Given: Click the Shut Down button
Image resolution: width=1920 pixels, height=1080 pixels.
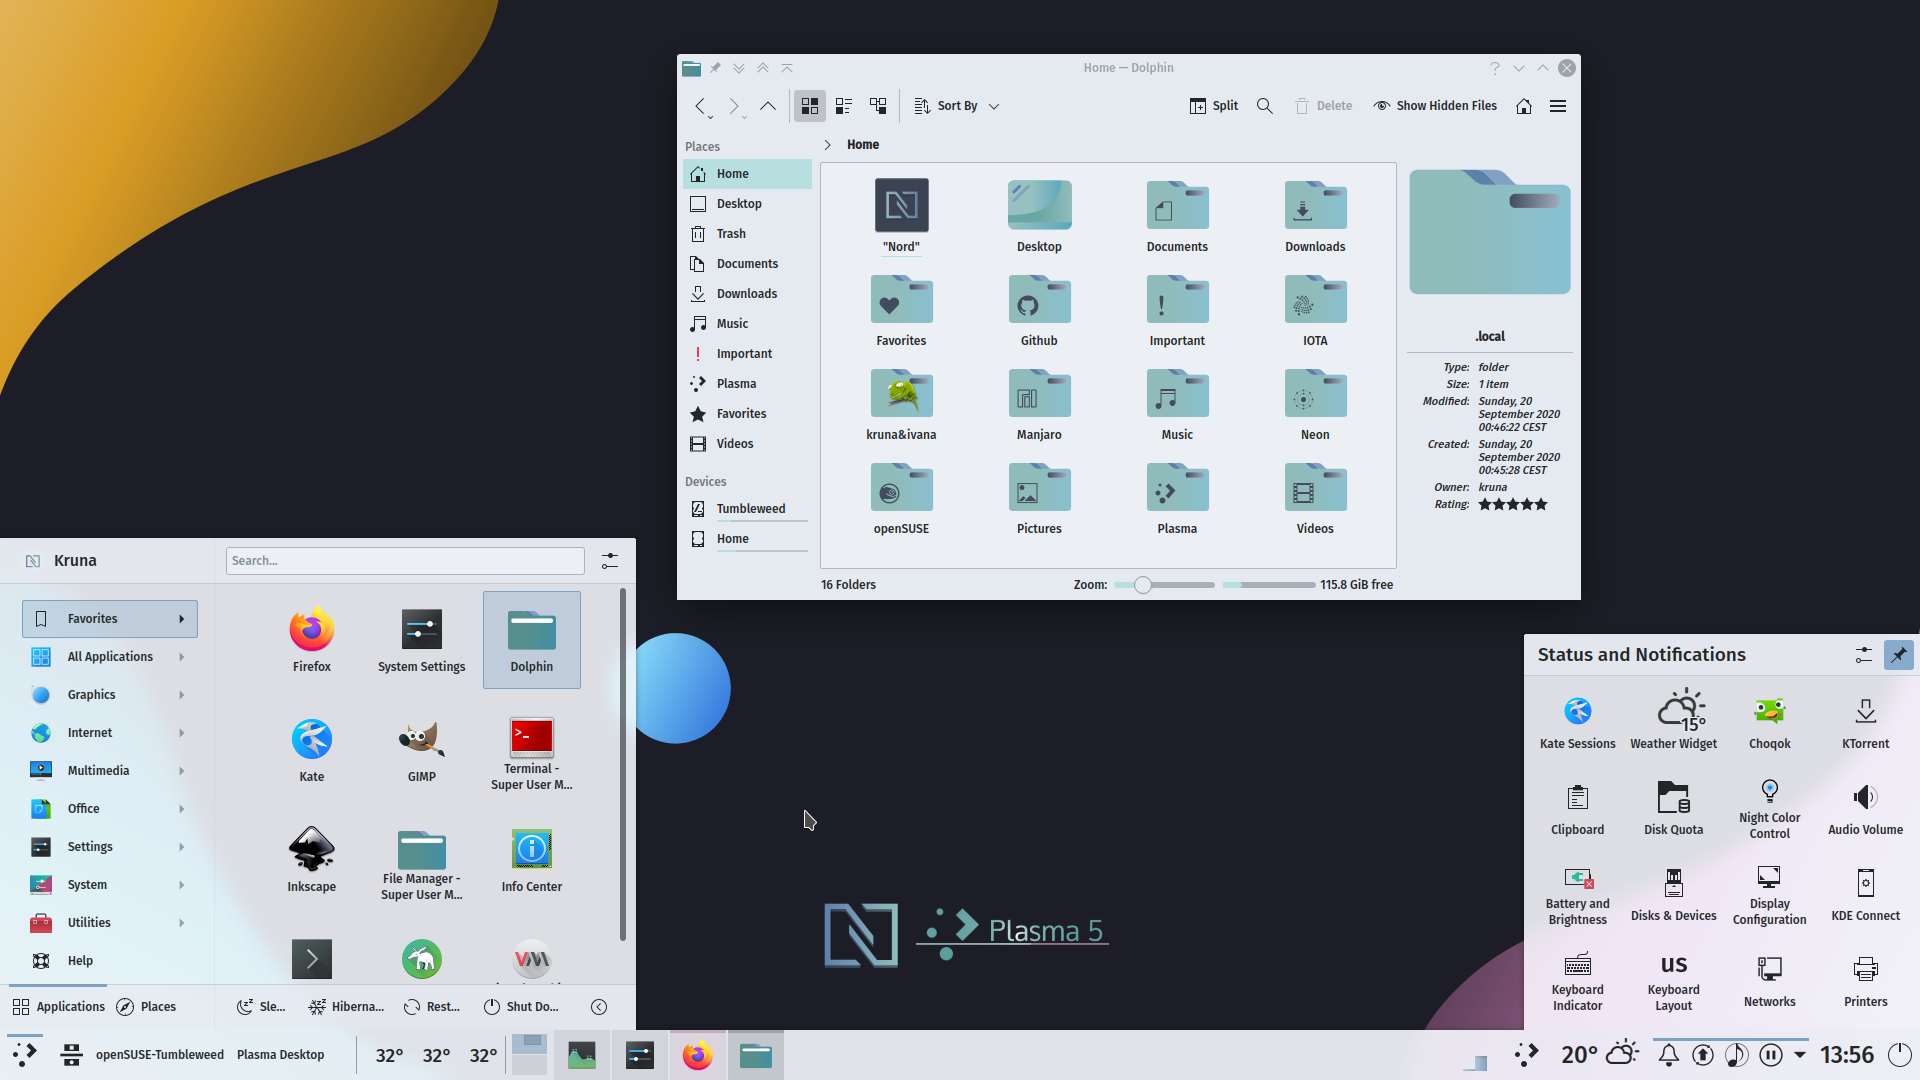Looking at the screenshot, I should tap(521, 1007).
